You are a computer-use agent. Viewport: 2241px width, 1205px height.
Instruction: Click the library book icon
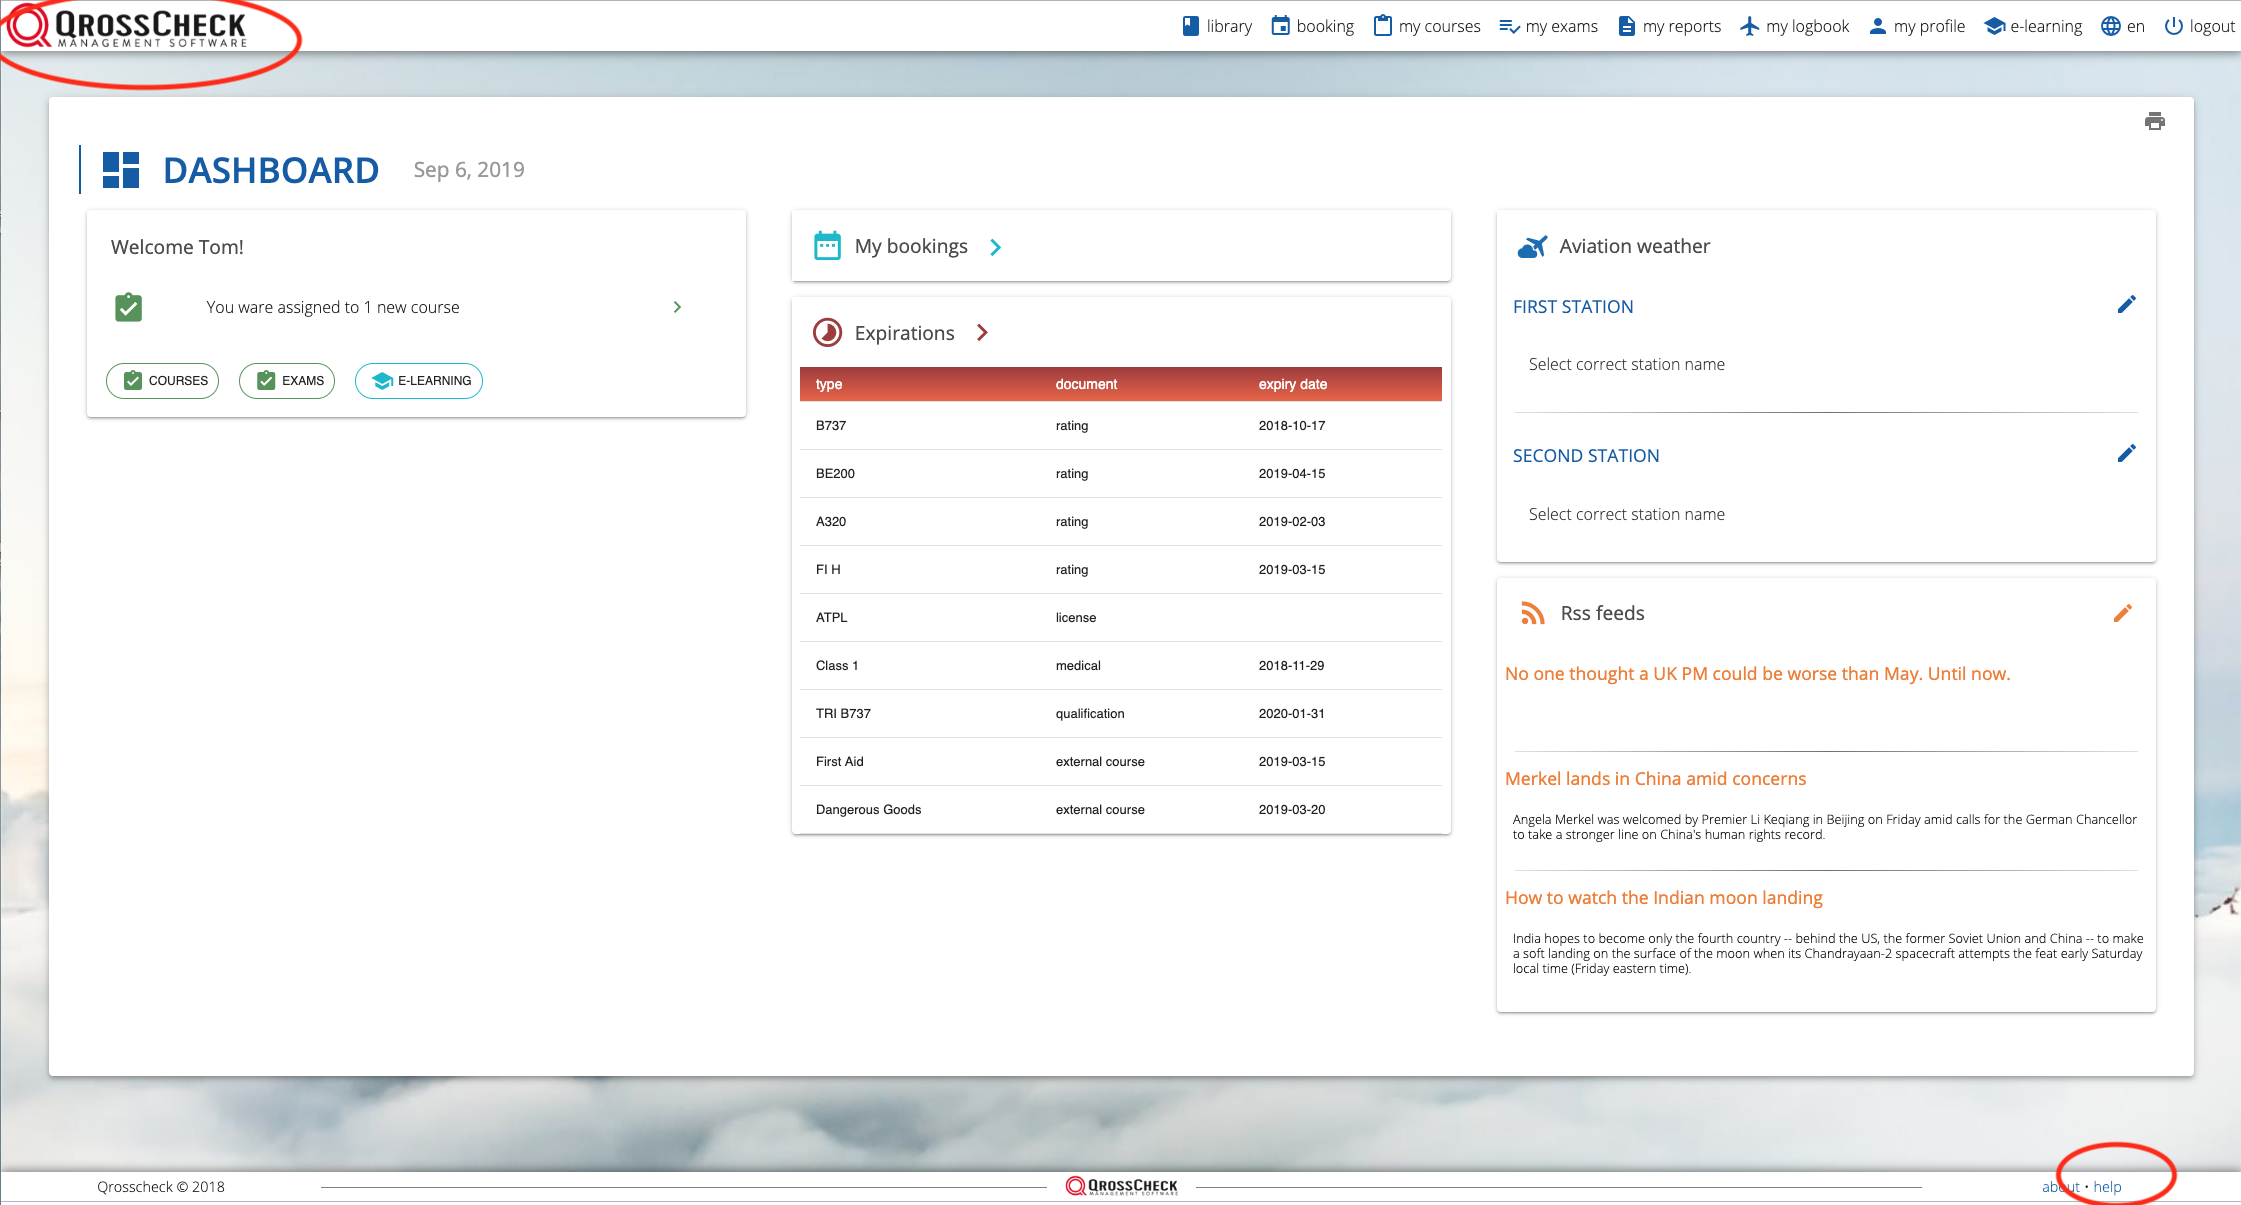(1190, 26)
